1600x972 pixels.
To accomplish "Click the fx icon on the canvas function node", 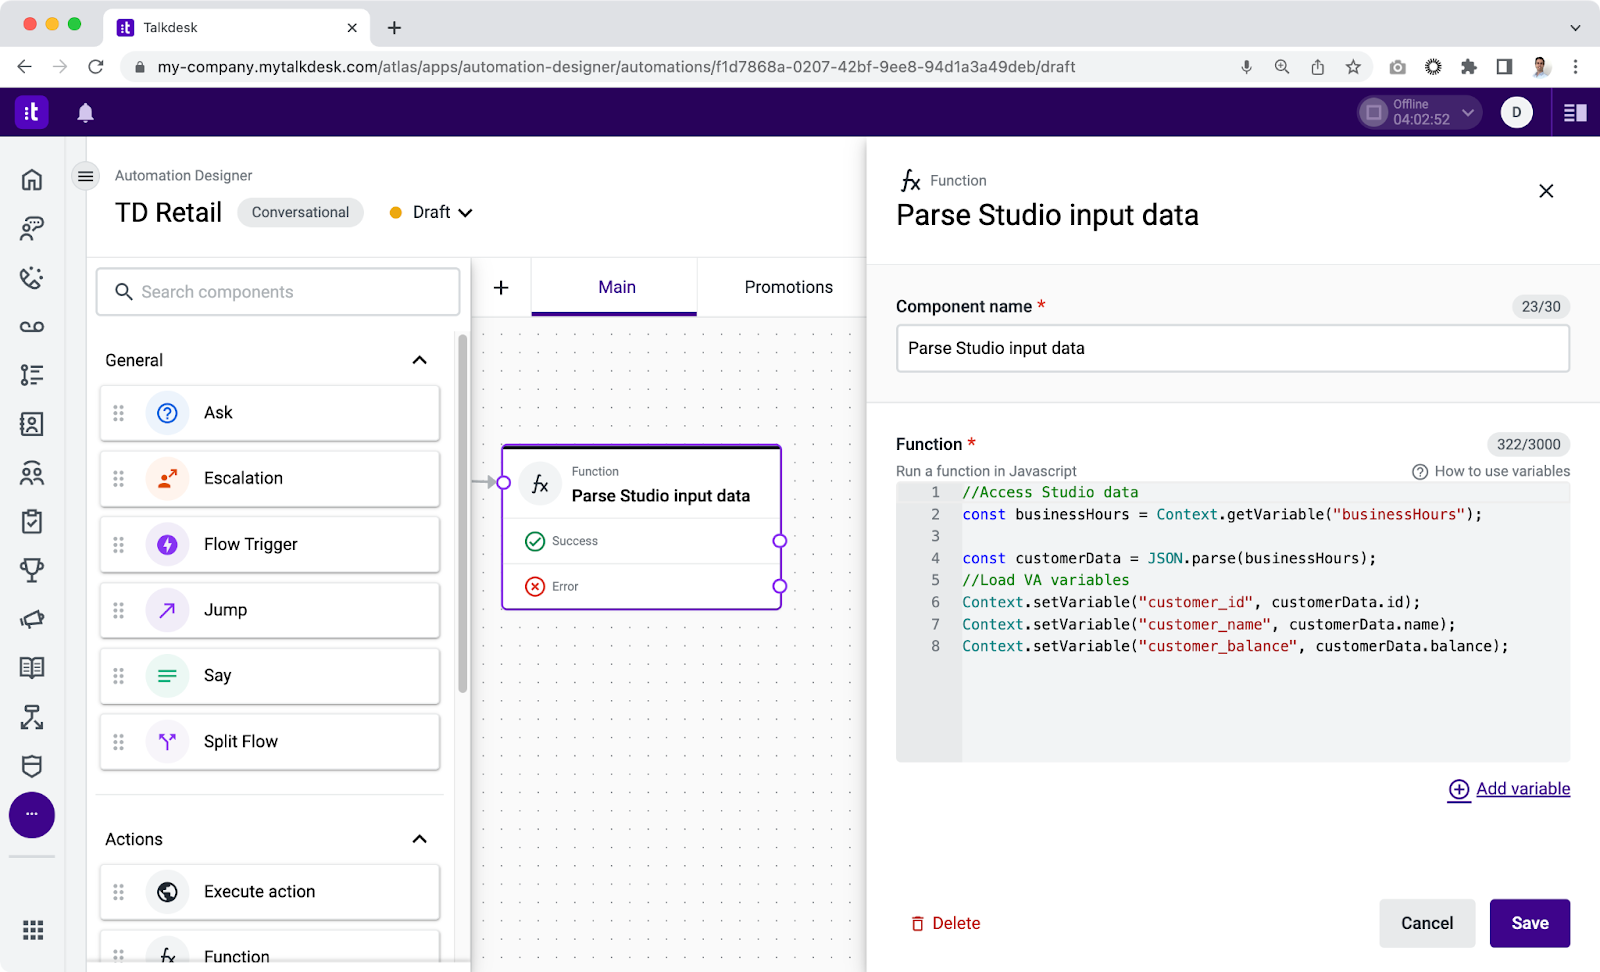I will [540, 485].
